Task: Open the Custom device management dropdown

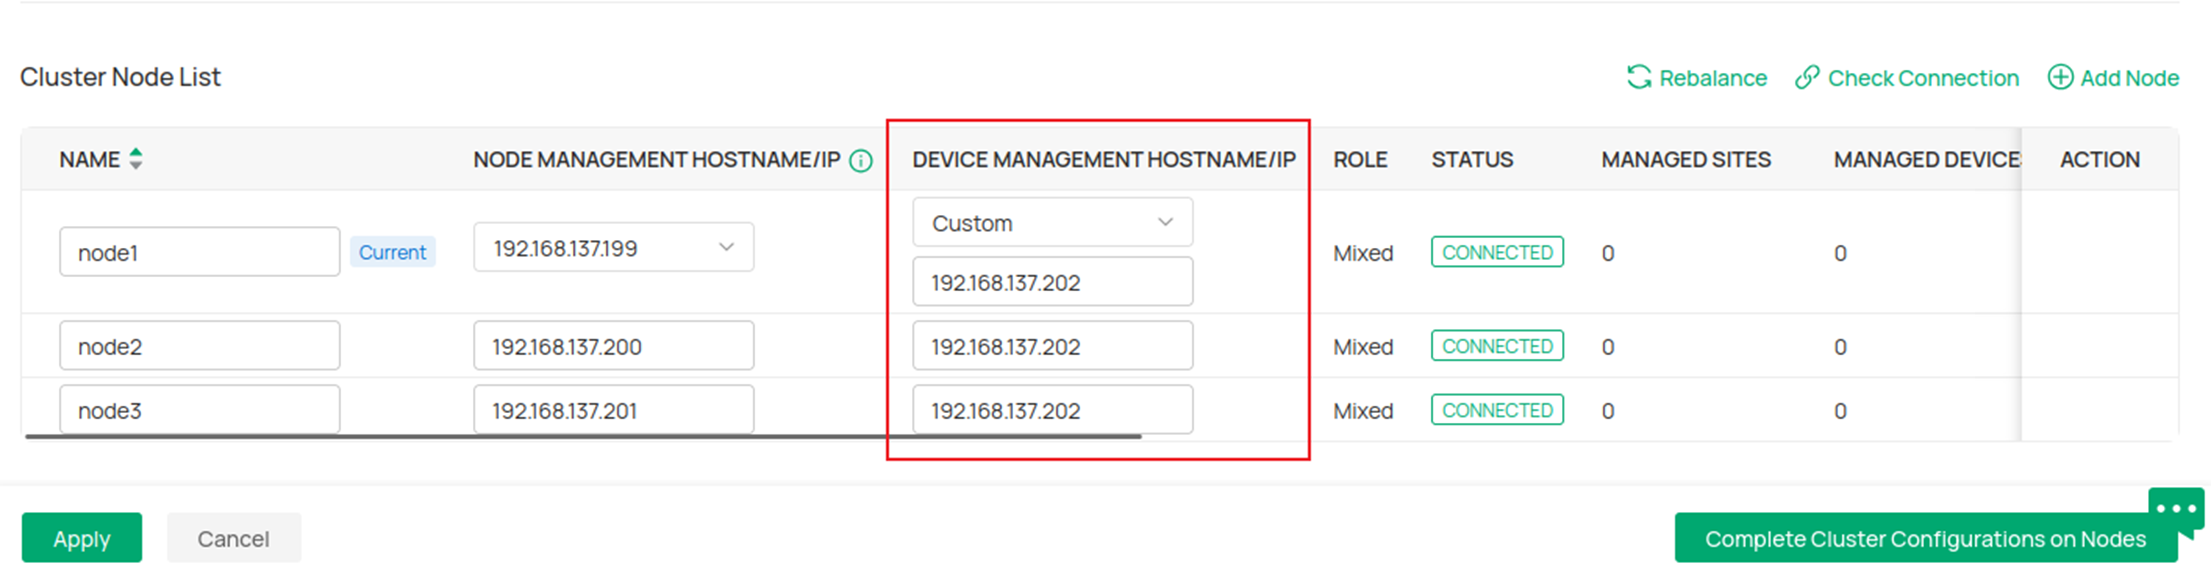Action: pos(1052,223)
